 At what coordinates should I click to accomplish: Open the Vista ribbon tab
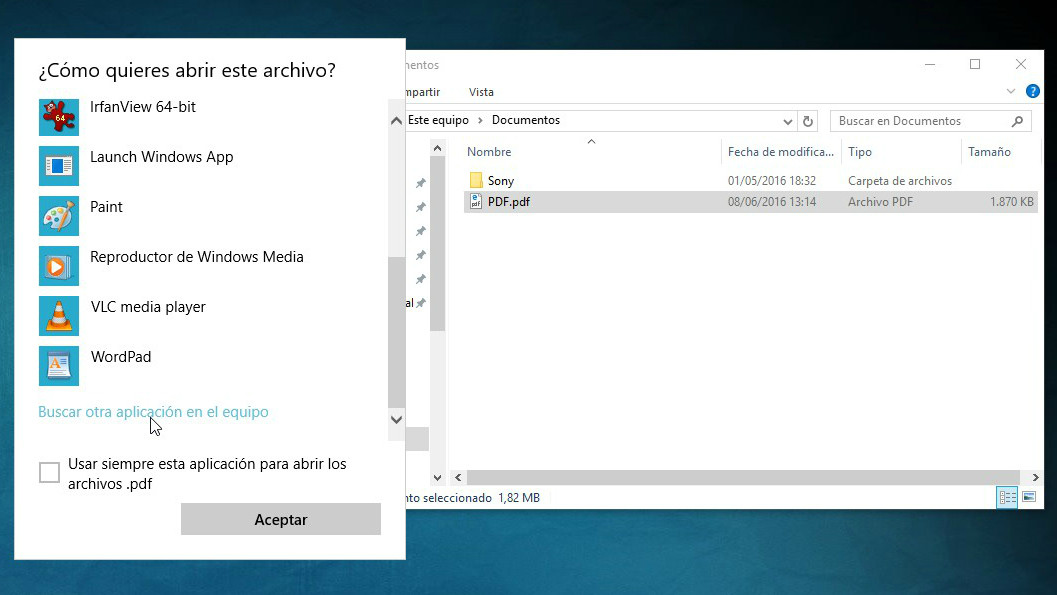tap(481, 92)
